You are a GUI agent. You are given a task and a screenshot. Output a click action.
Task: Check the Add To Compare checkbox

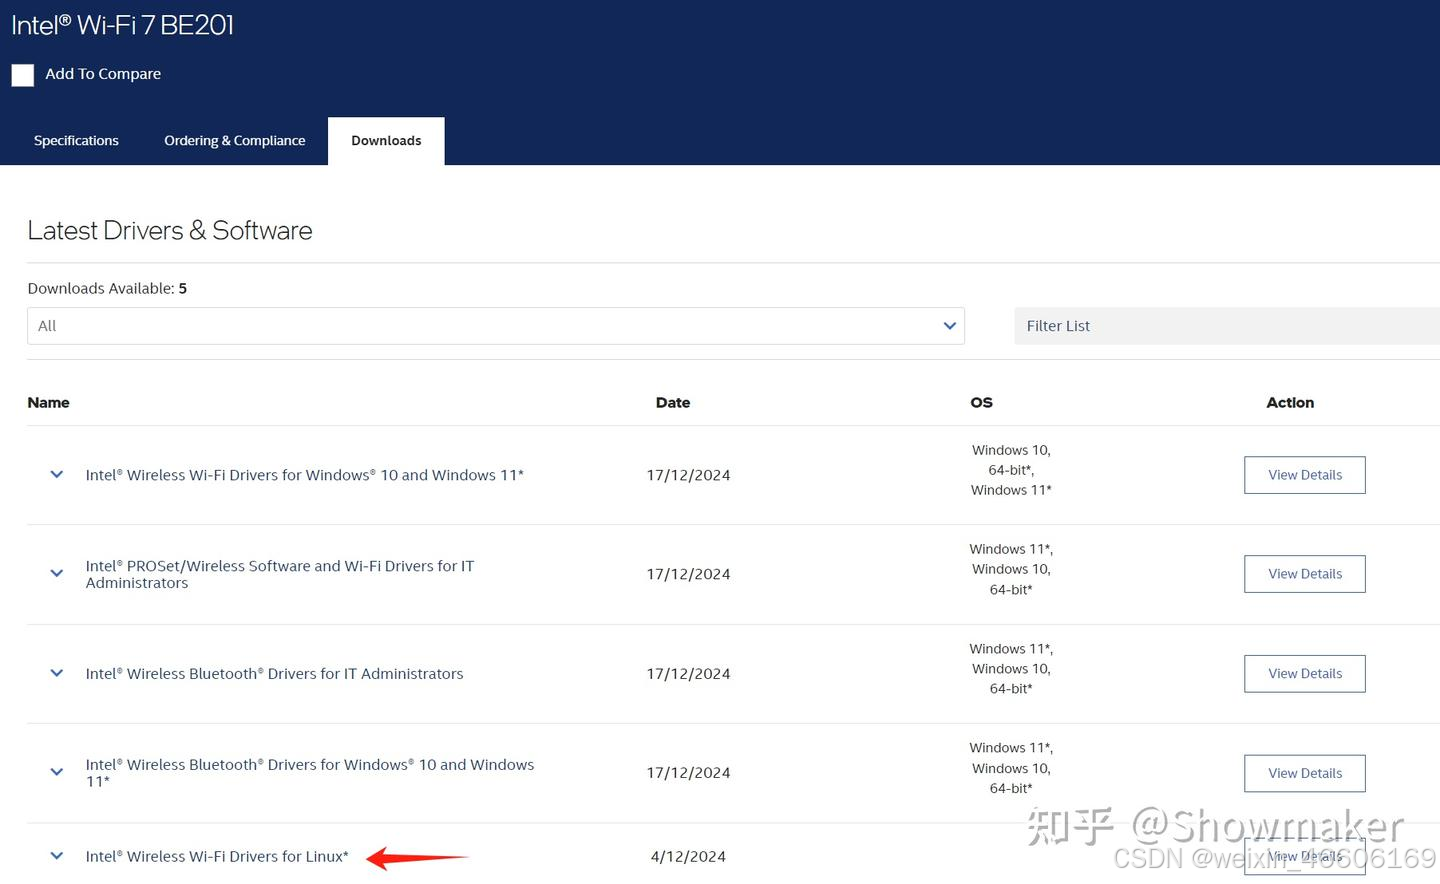click(22, 74)
